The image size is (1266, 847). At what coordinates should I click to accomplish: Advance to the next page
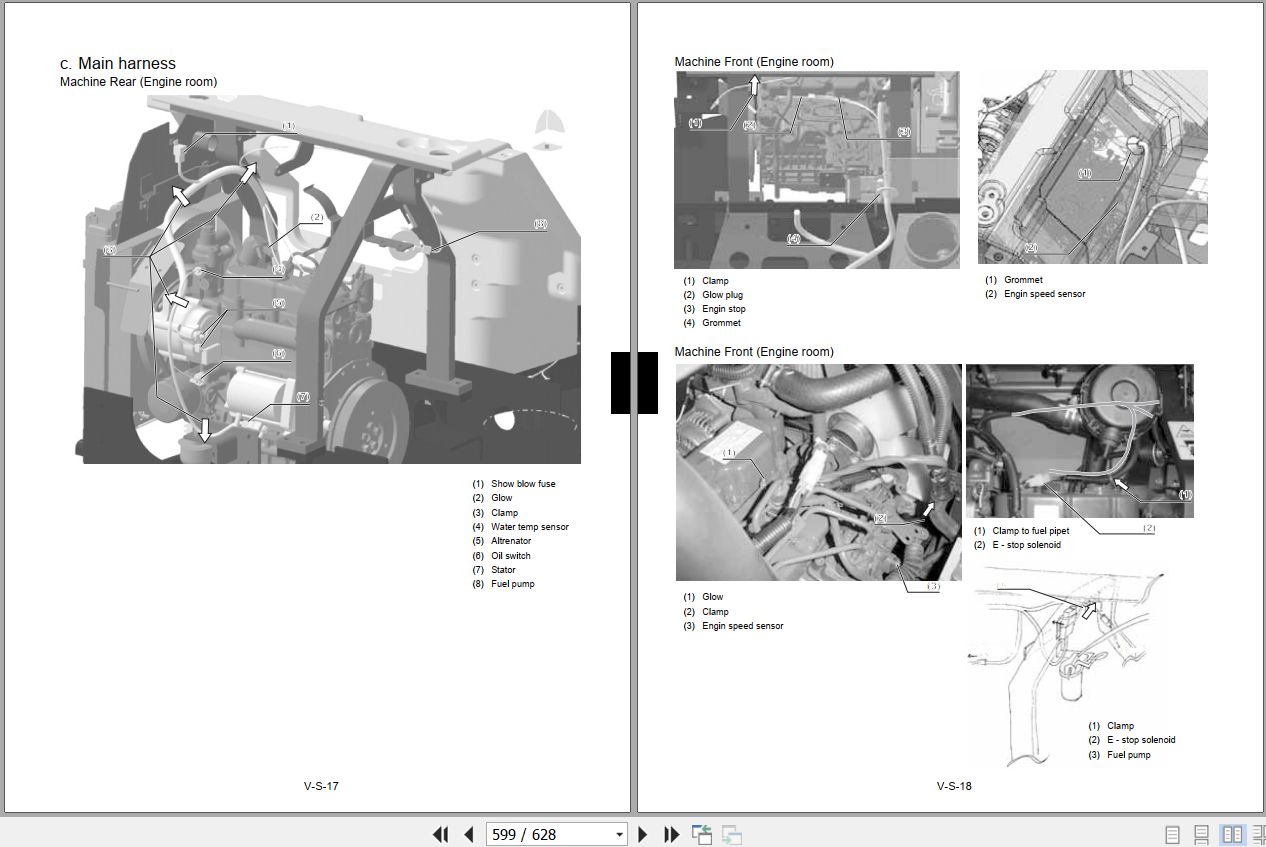point(643,834)
